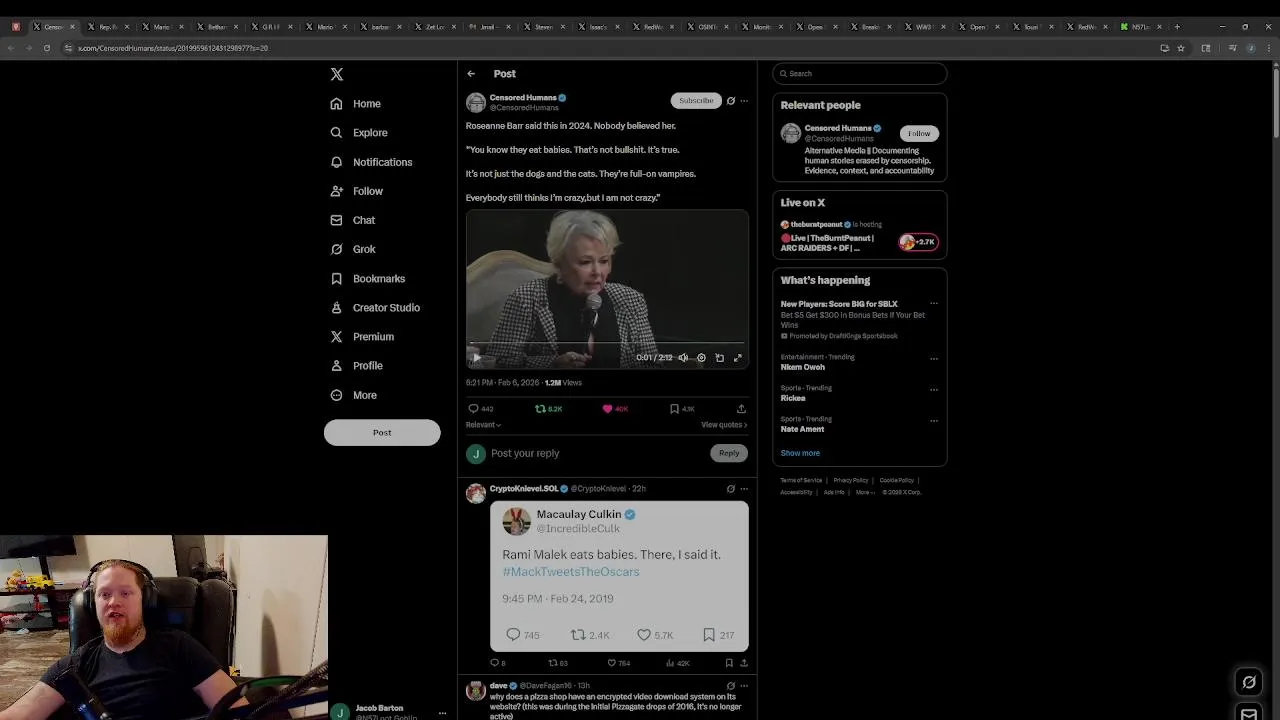Image resolution: width=1280 pixels, height=720 pixels.
Task: Toggle picture-in-picture on the video
Action: tap(719, 358)
